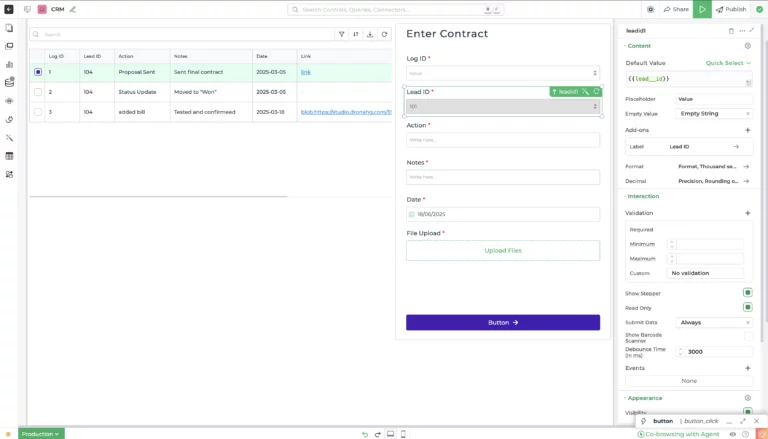Click the Notes text input field
Image resolution: width=768 pixels, height=439 pixels.
coord(502,177)
